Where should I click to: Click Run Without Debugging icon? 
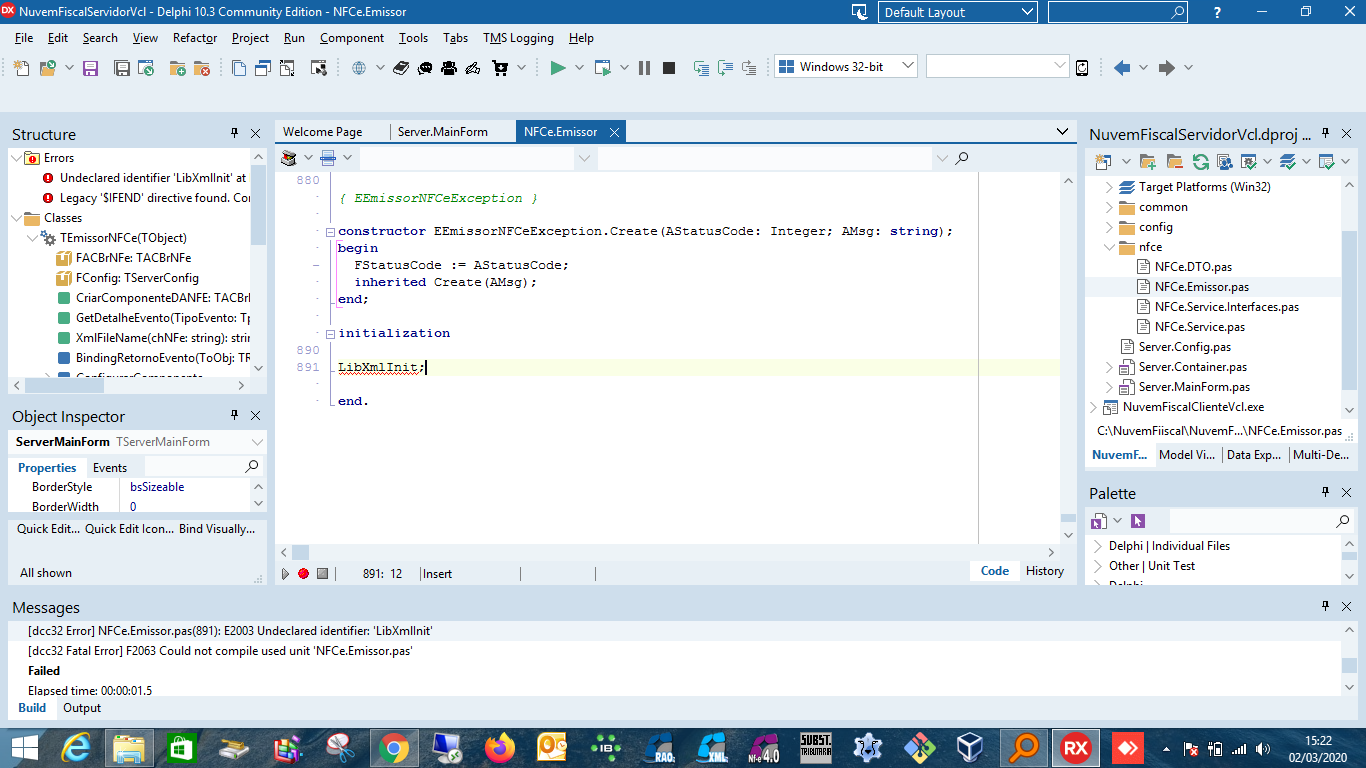(x=603, y=68)
